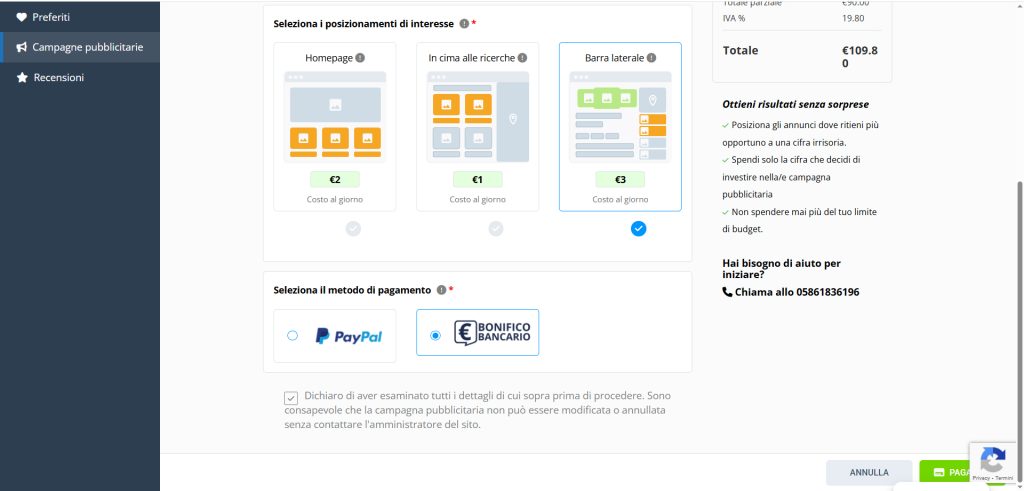Open Preferiti in the sidebar
Screen dimensions: 1024x491
click(x=50, y=17)
